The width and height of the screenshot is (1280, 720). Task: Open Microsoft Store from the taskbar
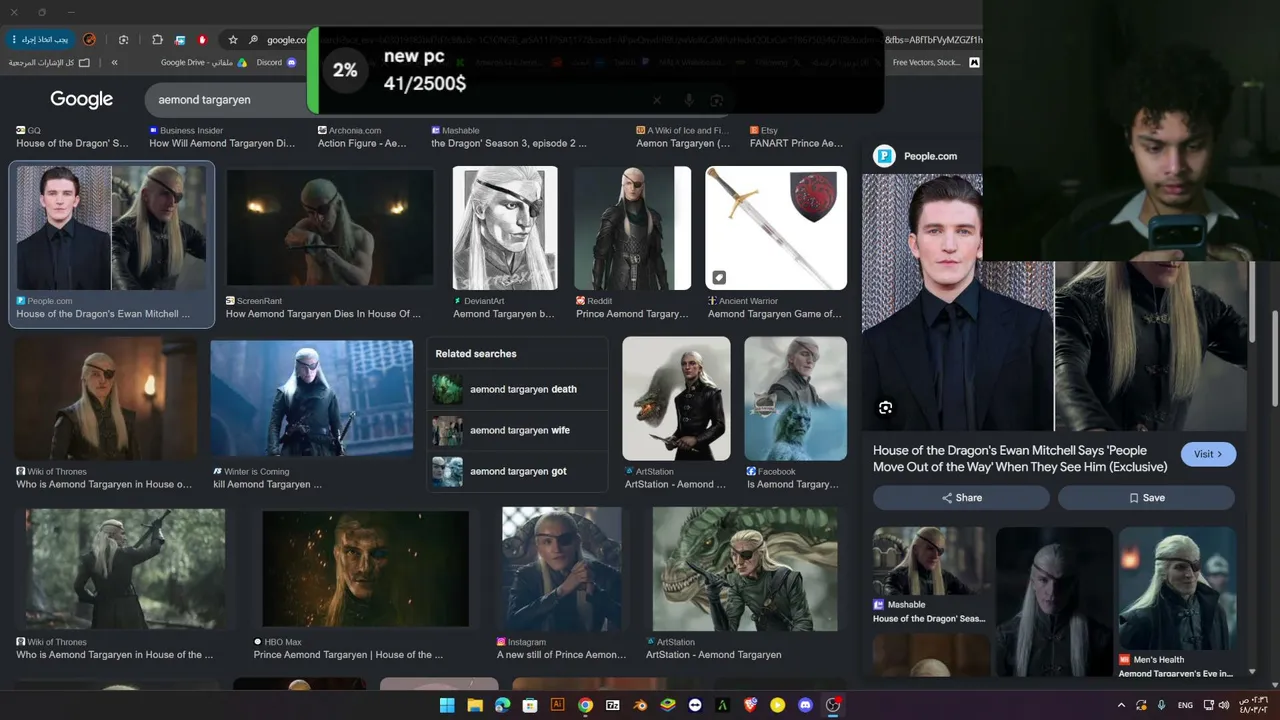click(x=530, y=705)
